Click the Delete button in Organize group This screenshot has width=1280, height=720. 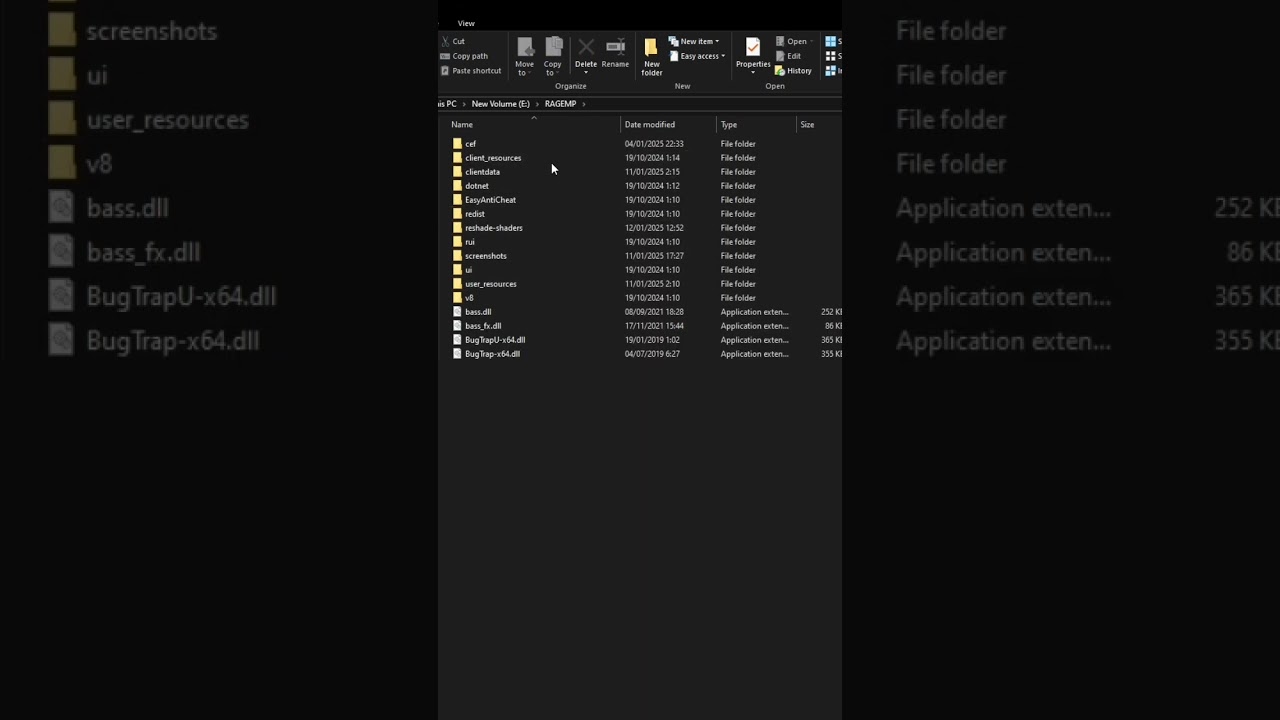(586, 55)
